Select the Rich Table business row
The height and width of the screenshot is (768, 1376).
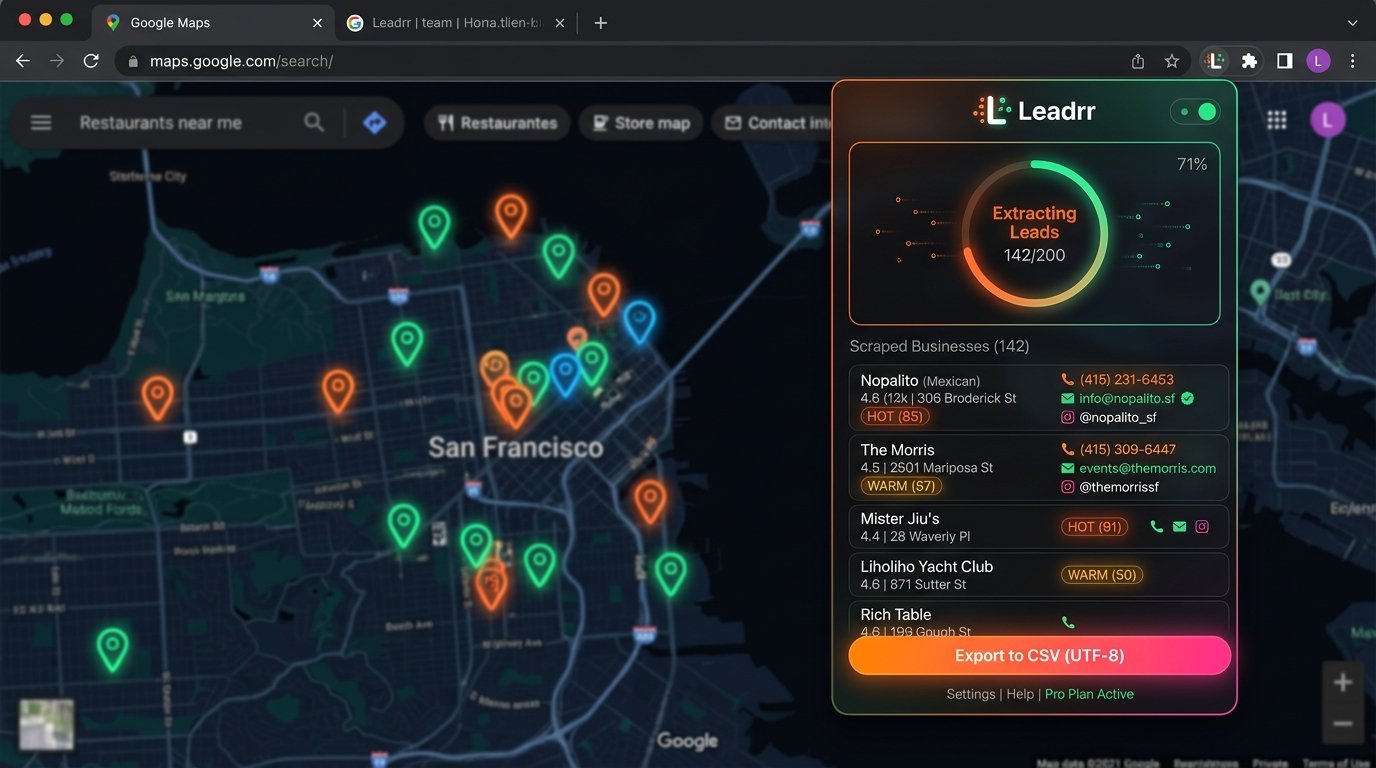pyautogui.click(x=1038, y=618)
